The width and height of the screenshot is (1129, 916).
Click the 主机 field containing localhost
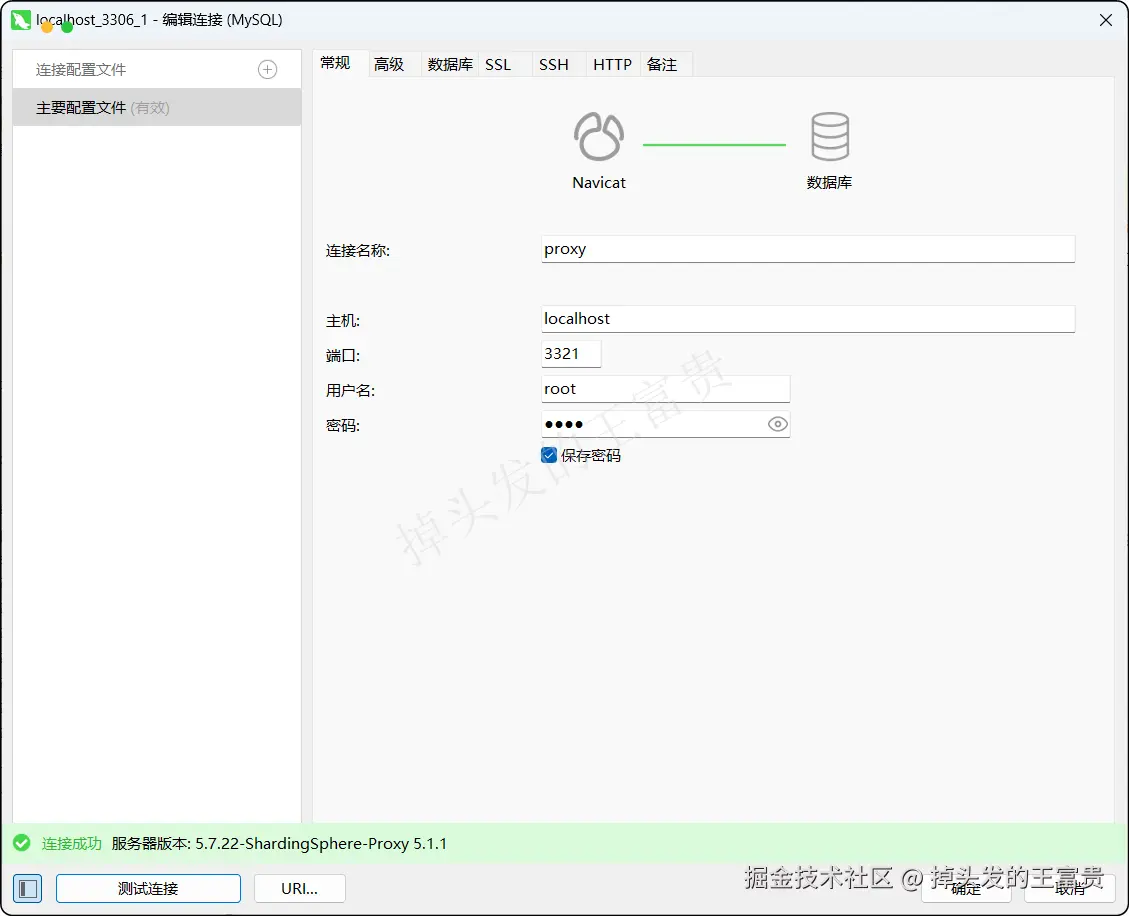[x=808, y=319]
